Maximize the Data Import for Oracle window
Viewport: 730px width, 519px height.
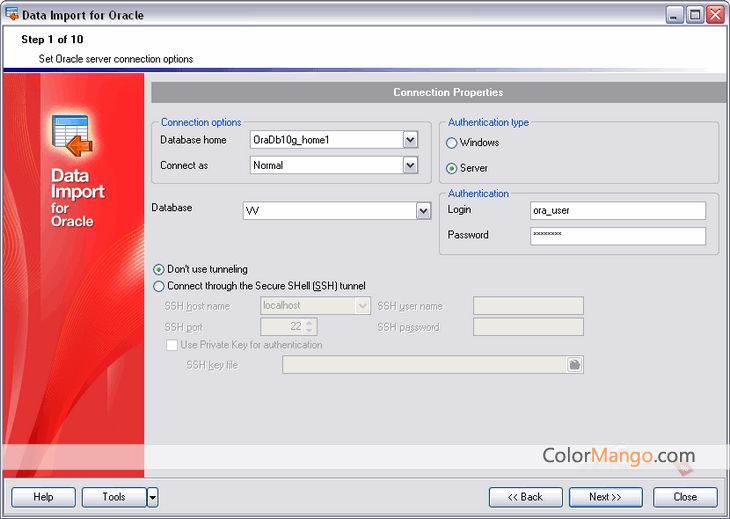pyautogui.click(x=695, y=15)
